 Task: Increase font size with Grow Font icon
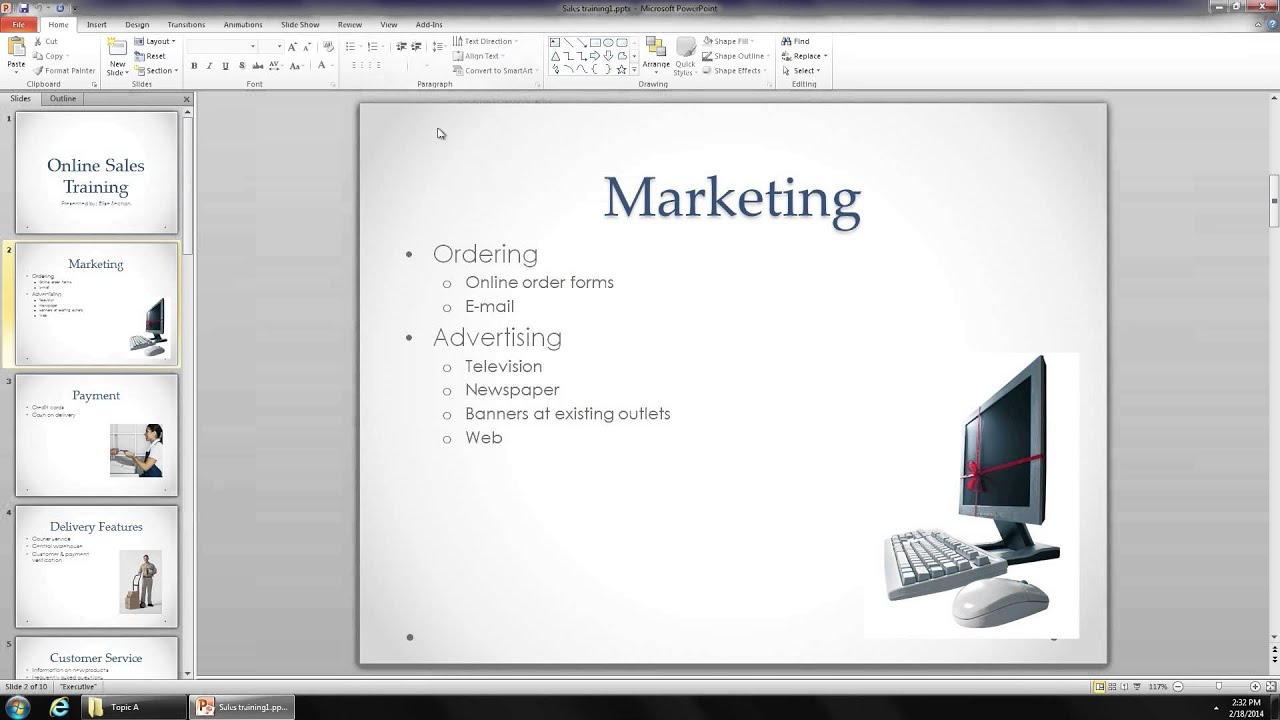pyautogui.click(x=293, y=47)
